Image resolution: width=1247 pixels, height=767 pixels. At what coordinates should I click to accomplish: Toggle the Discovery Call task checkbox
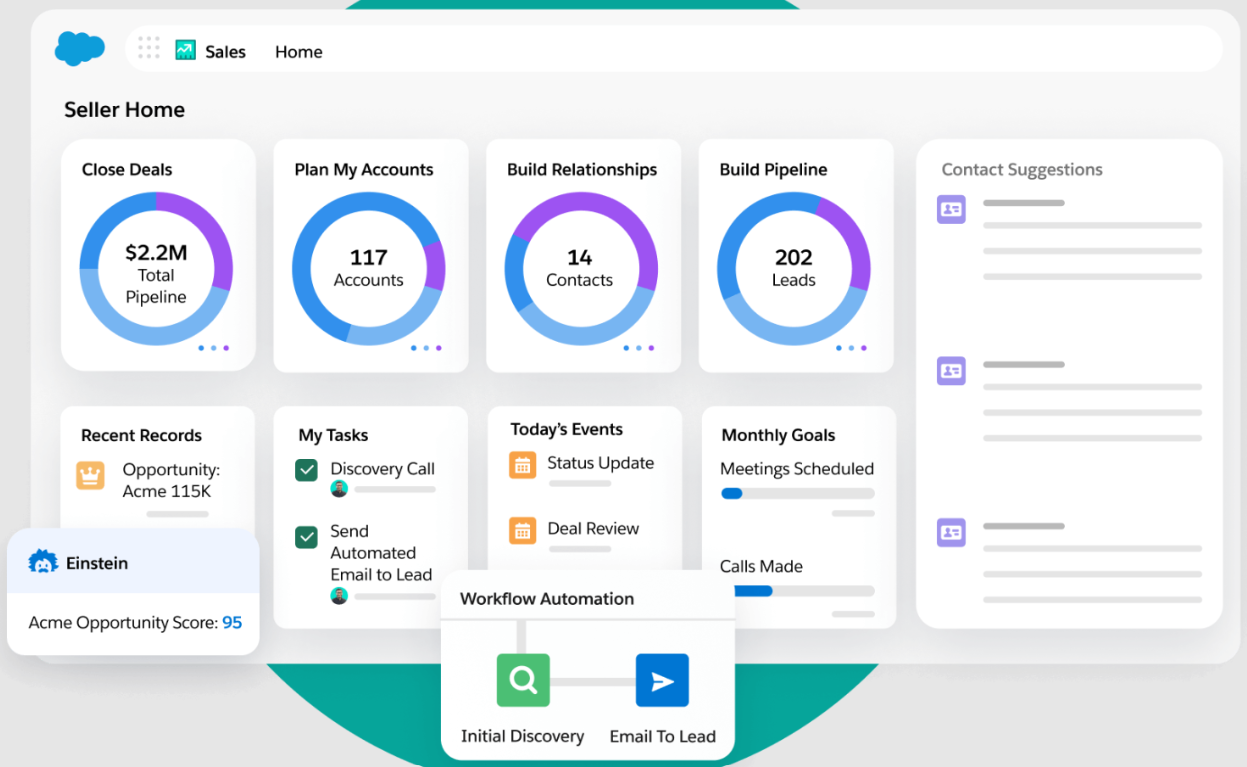(307, 470)
